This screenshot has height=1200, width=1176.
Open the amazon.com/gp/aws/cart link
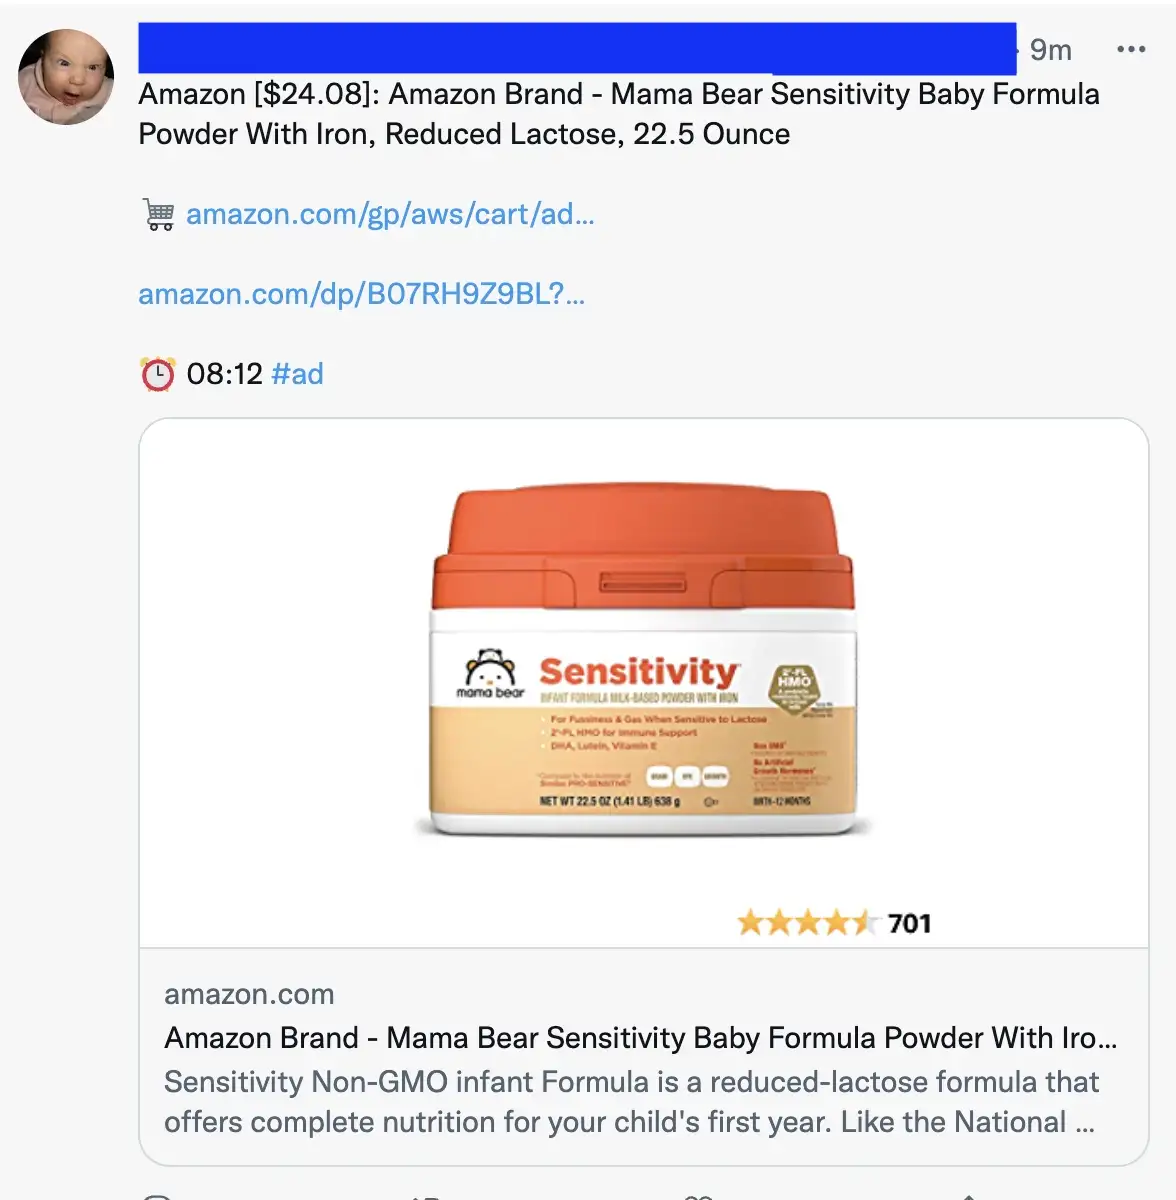(390, 214)
